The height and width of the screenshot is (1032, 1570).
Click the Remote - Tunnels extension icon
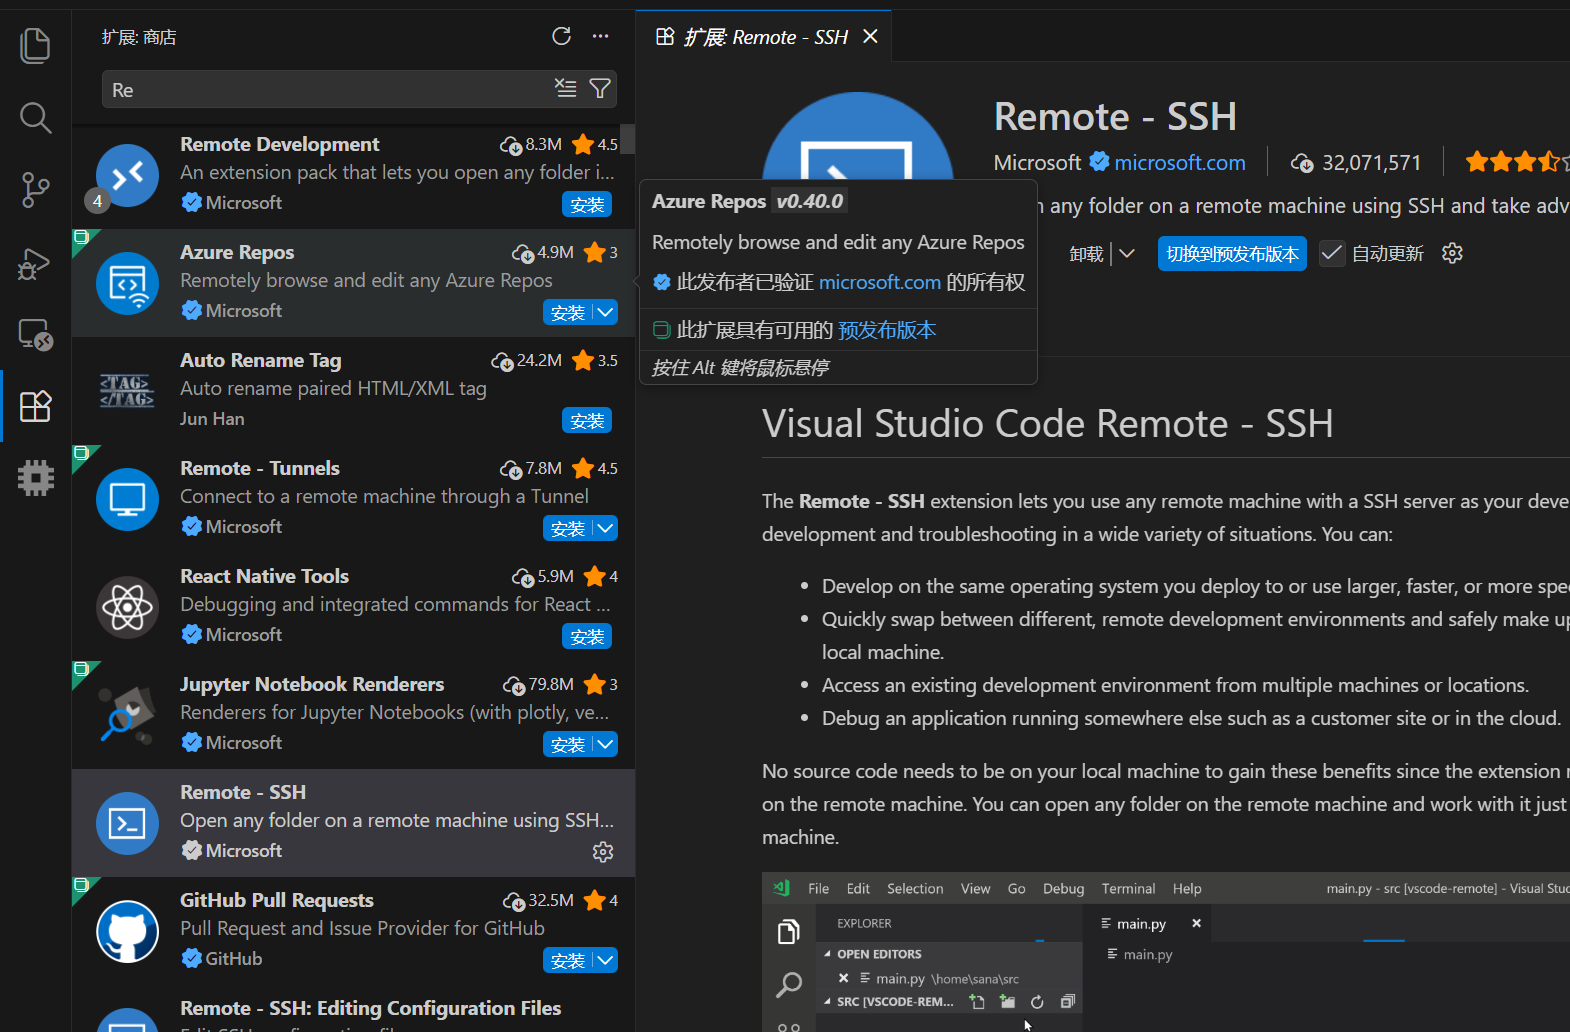tap(127, 500)
